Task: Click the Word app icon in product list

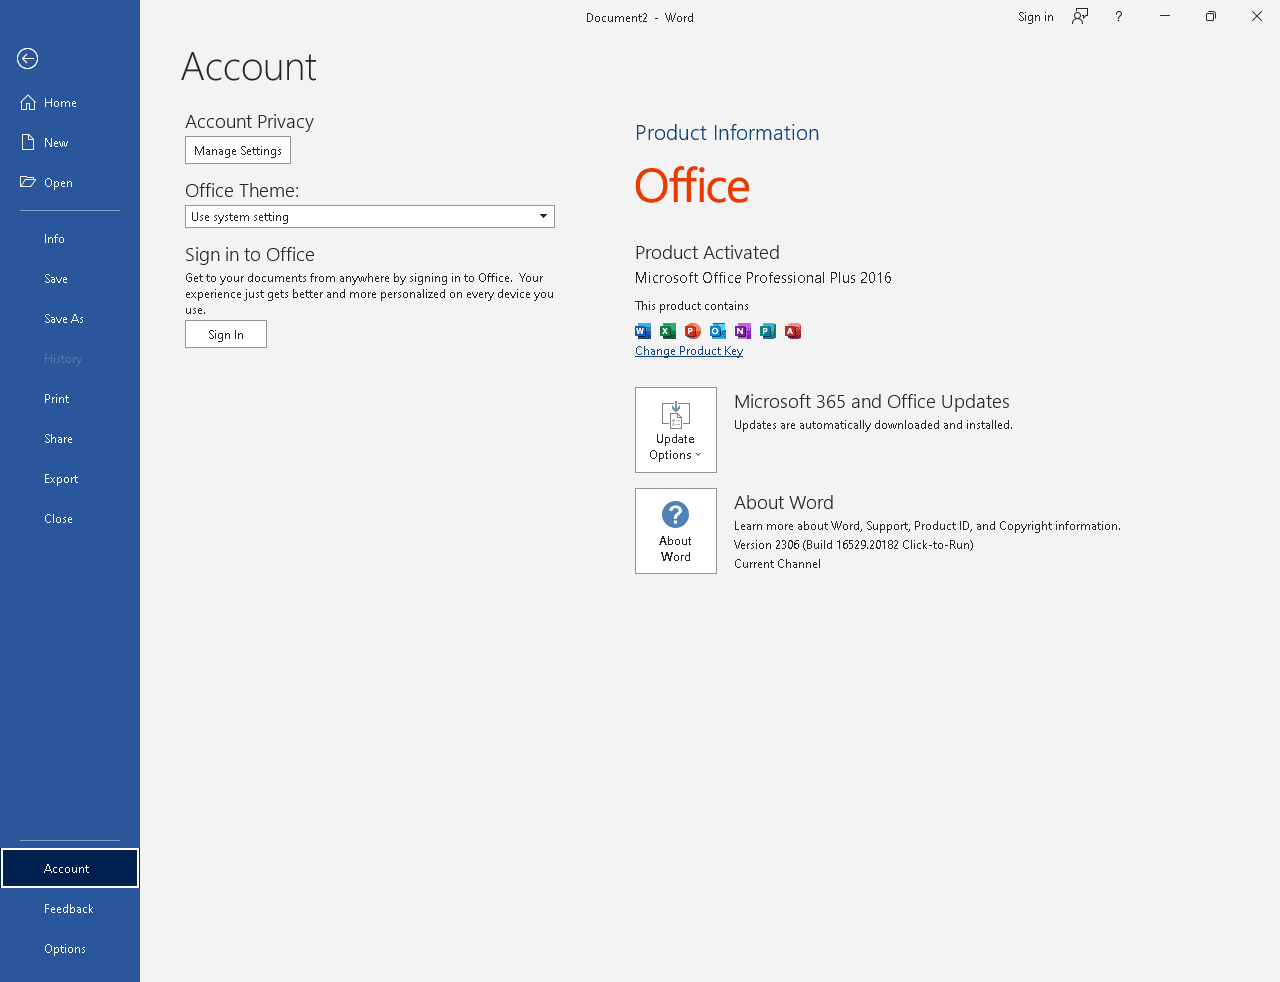Action: pos(643,331)
